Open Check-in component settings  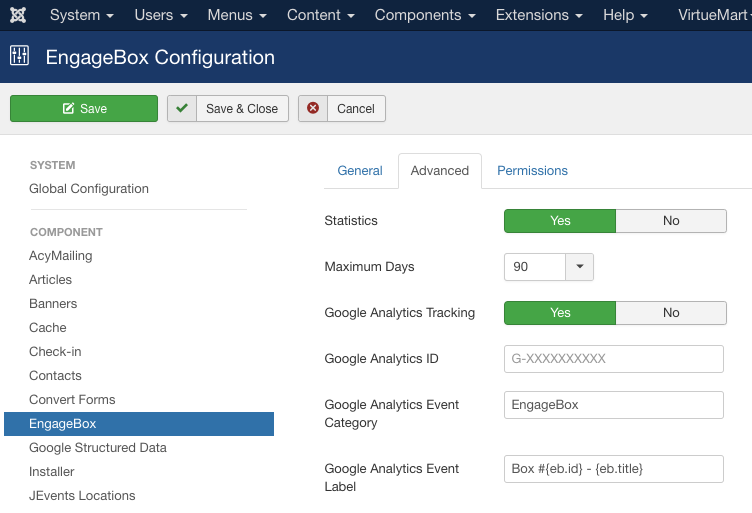[x=55, y=352]
